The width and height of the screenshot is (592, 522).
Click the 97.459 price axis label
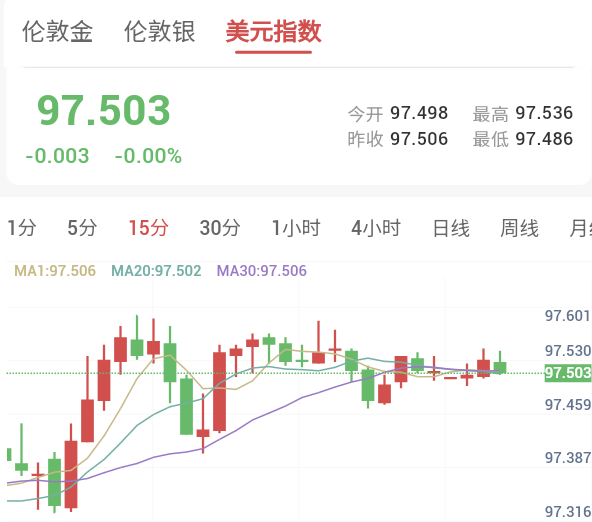(x=567, y=405)
